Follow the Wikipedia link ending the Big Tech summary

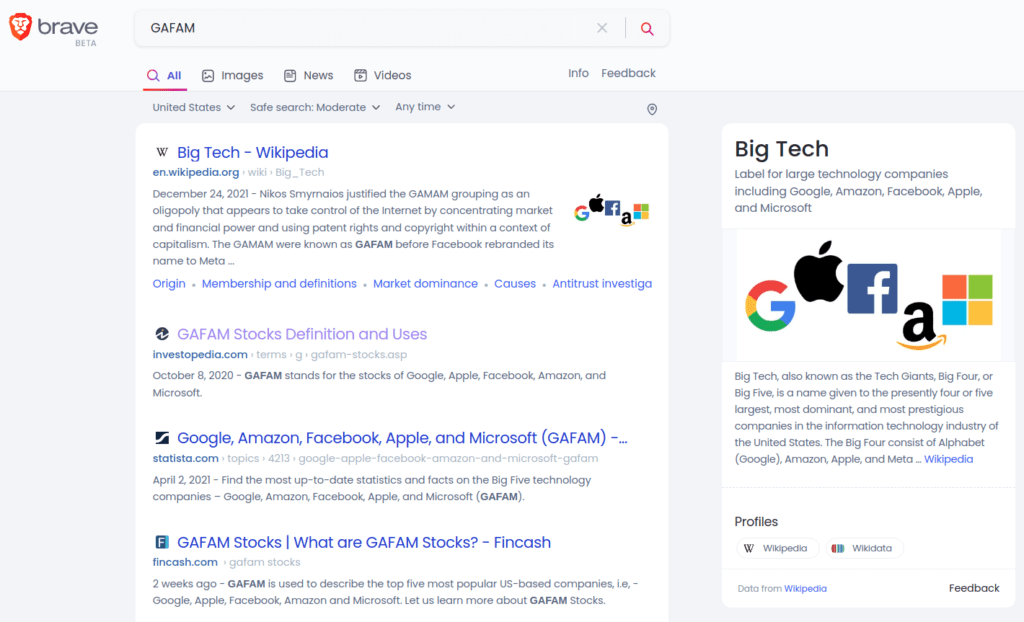[948, 459]
